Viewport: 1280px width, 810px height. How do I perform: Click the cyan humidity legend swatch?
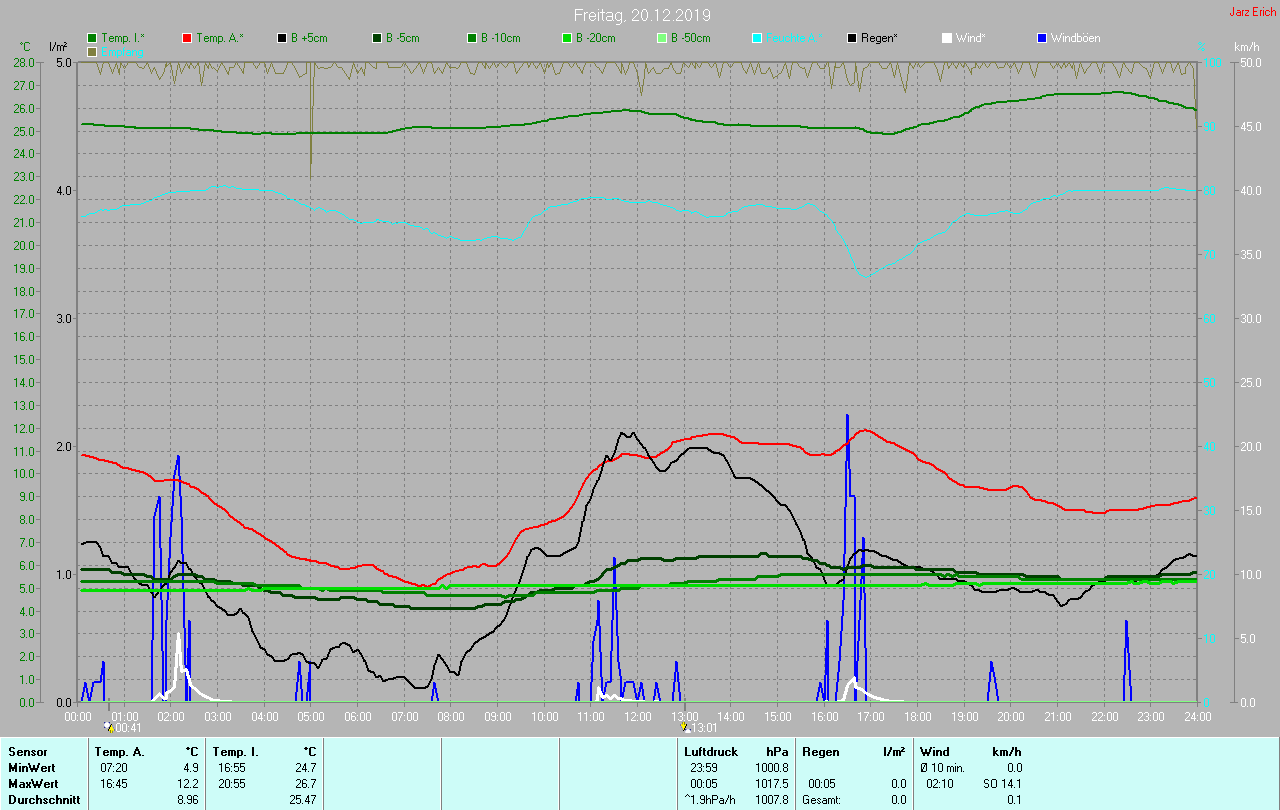pos(757,38)
